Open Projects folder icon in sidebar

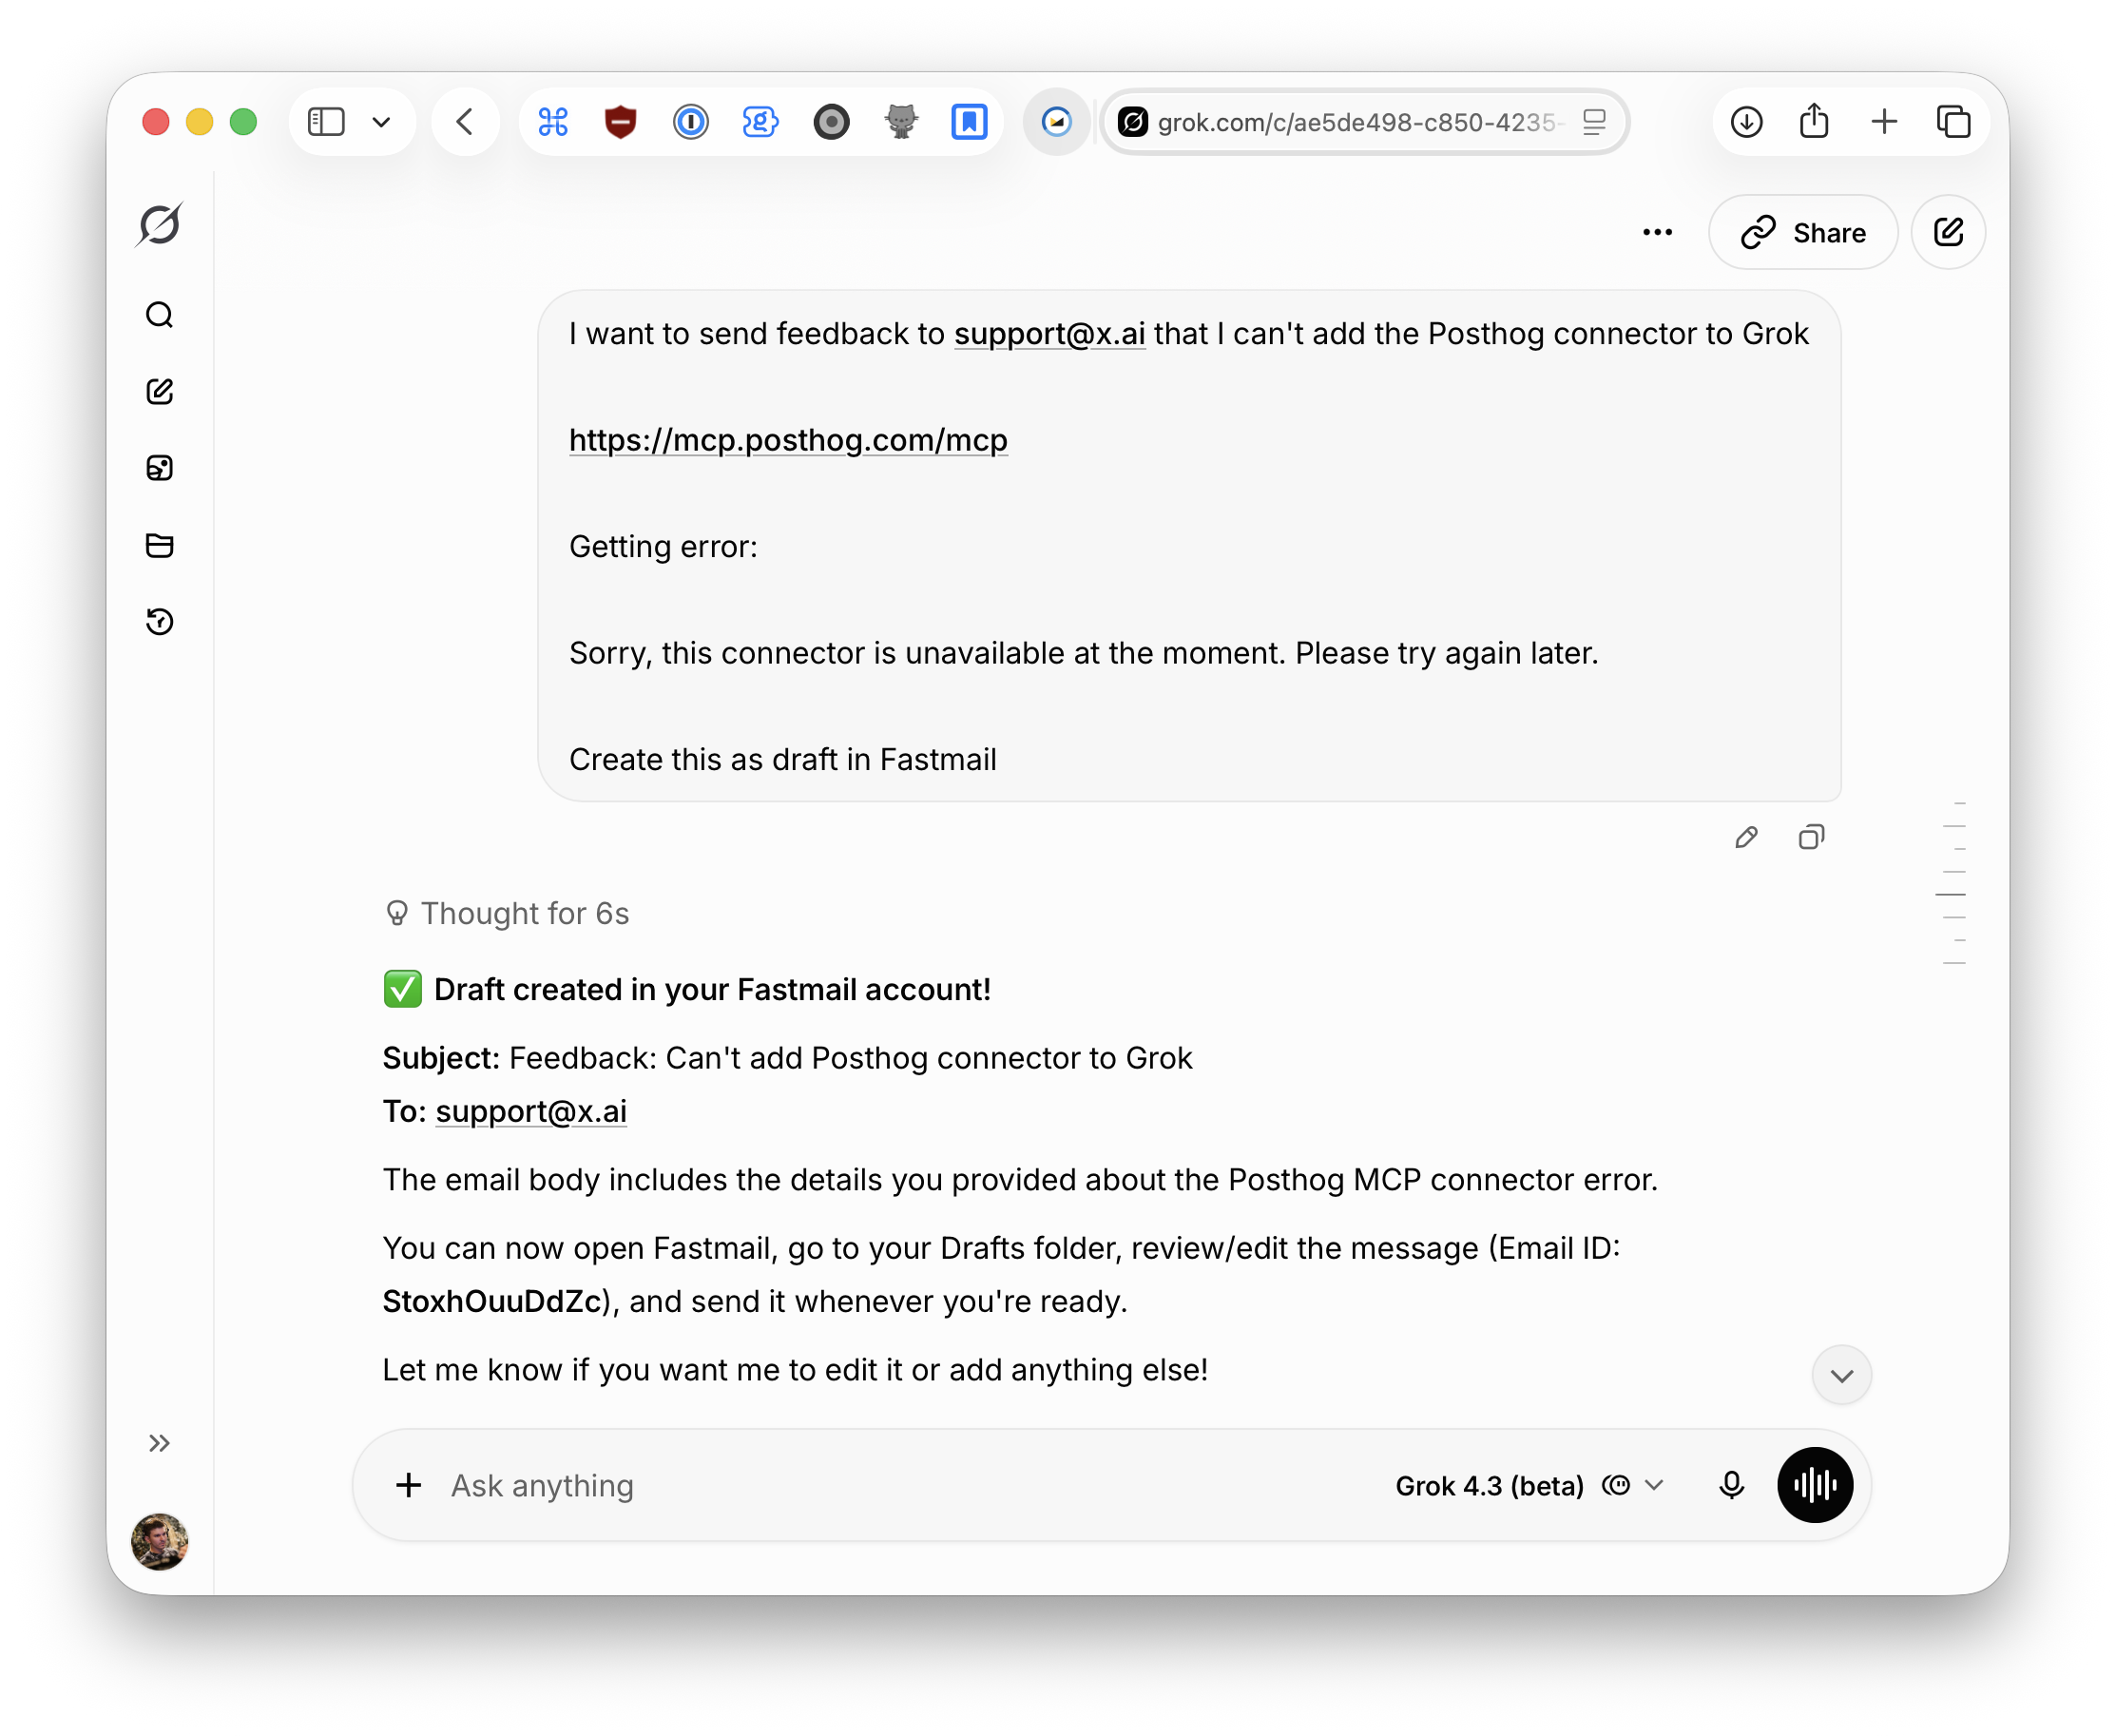pos(160,545)
